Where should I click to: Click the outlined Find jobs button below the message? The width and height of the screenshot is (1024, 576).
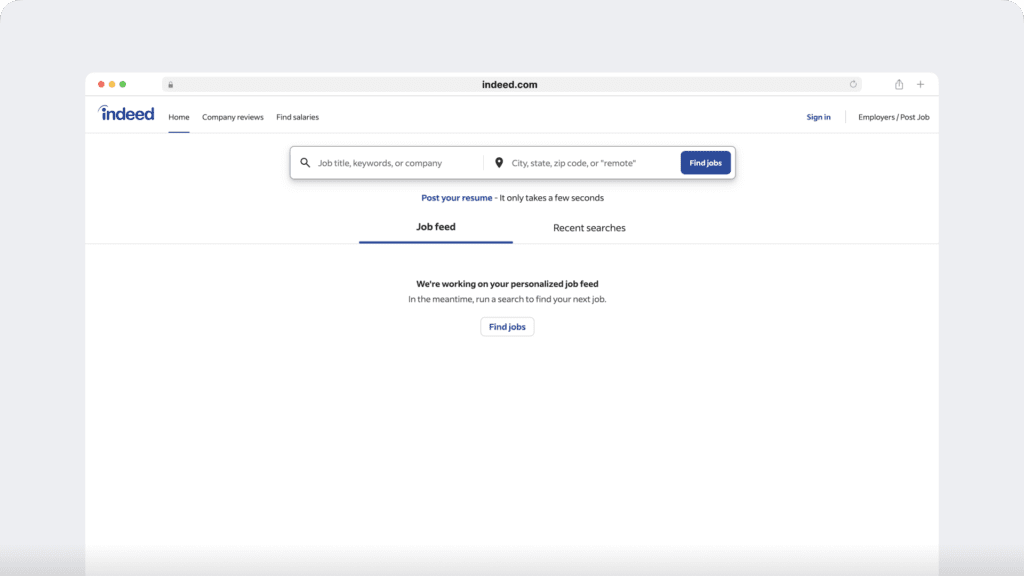[507, 327]
